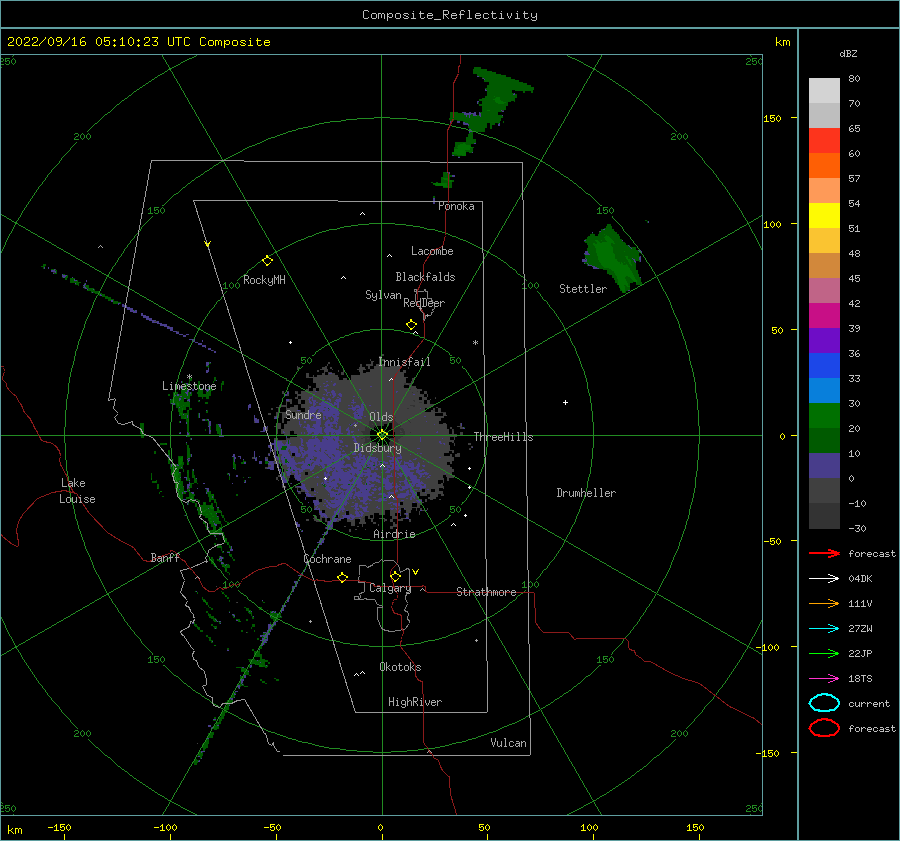
Task: Click the yellow diamond marker below RedDeer
Action: 411,325
